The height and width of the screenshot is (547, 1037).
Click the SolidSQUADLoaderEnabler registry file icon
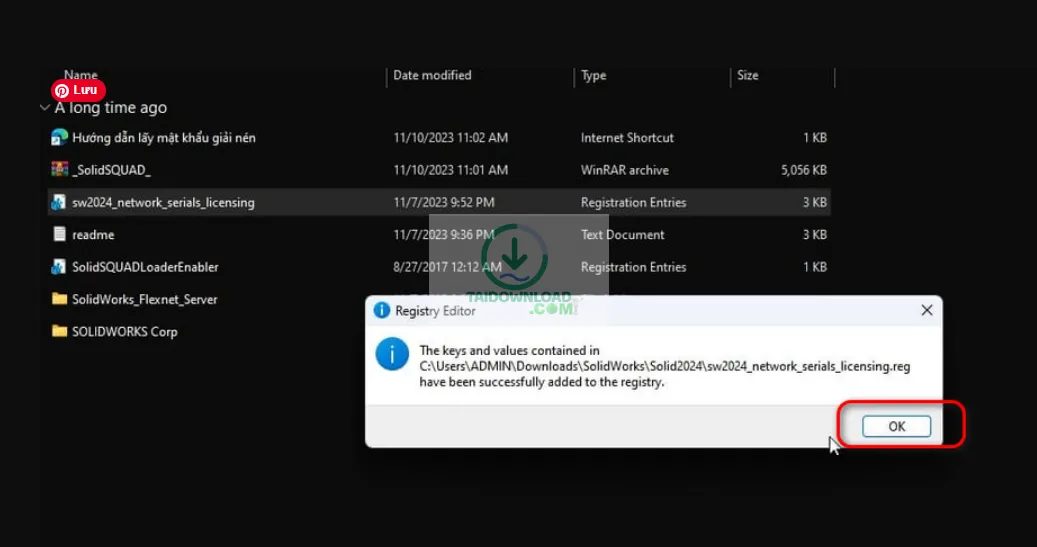(59, 267)
